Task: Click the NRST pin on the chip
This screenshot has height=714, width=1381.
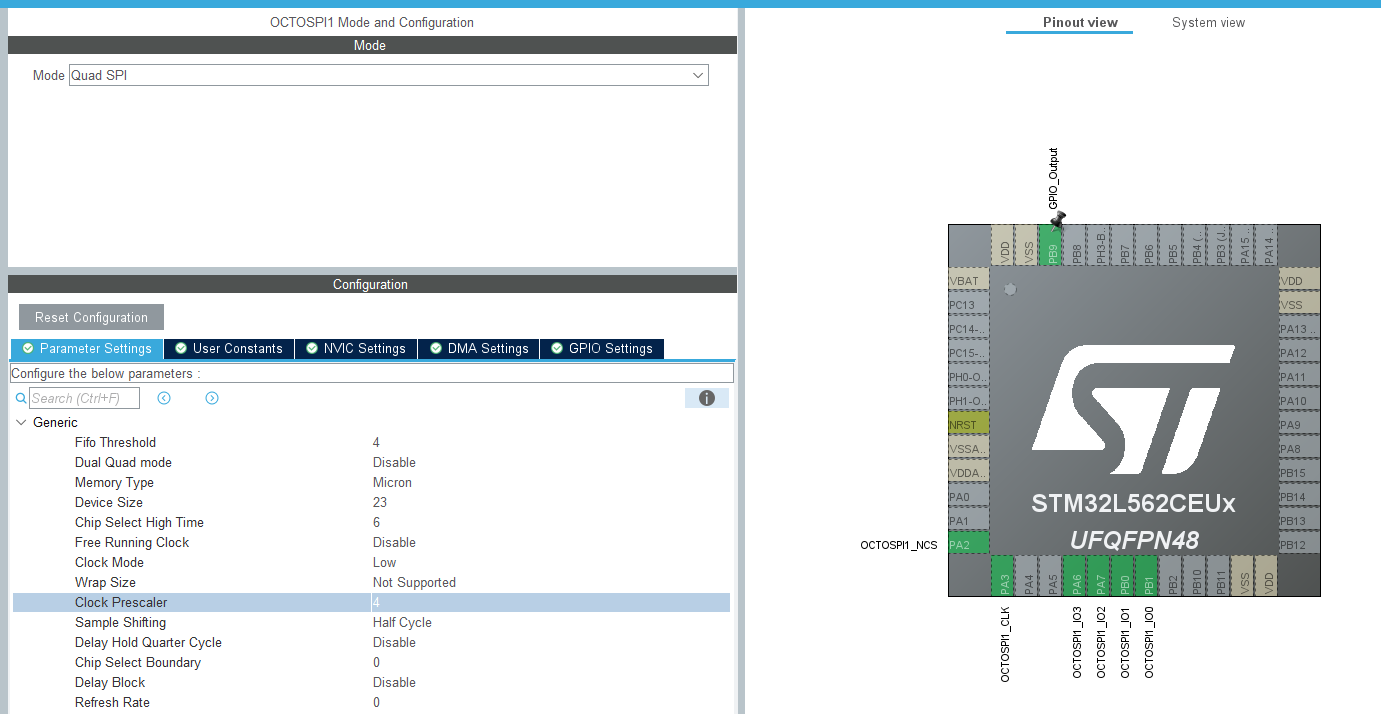Action: click(968, 425)
